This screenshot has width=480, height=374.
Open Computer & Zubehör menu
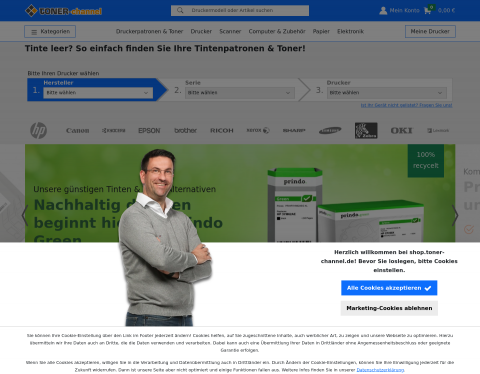click(x=277, y=31)
